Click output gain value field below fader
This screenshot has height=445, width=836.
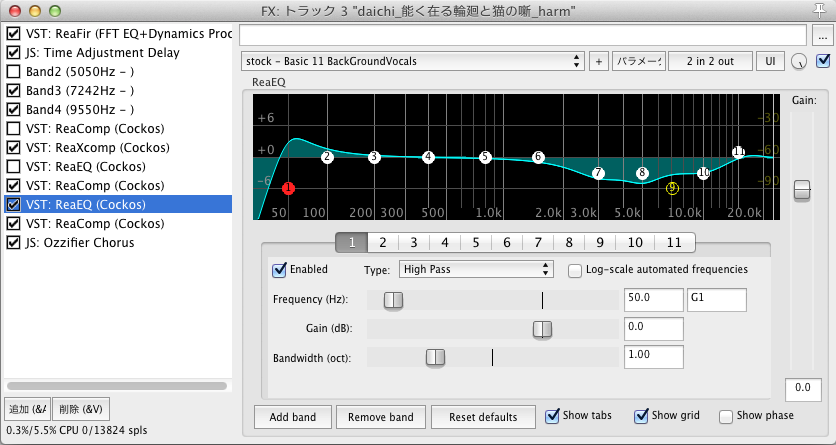803,390
